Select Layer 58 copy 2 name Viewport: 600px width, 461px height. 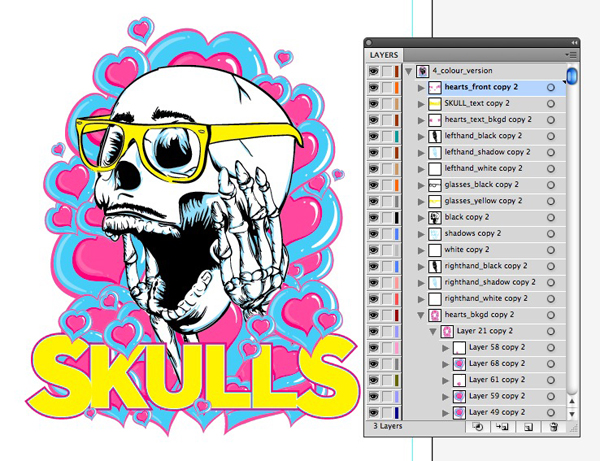point(497,347)
